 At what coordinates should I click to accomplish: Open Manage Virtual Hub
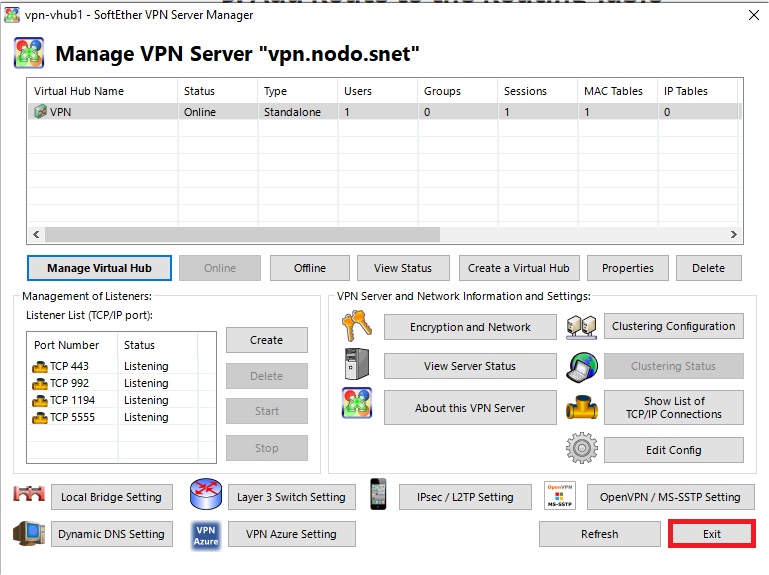pyautogui.click(x=100, y=268)
